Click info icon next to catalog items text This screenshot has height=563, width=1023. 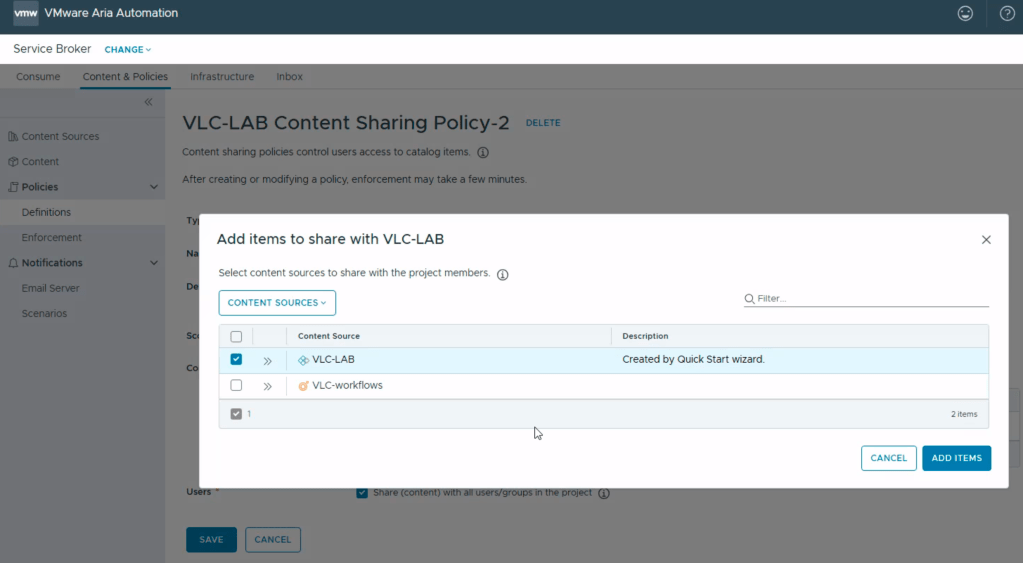click(483, 153)
